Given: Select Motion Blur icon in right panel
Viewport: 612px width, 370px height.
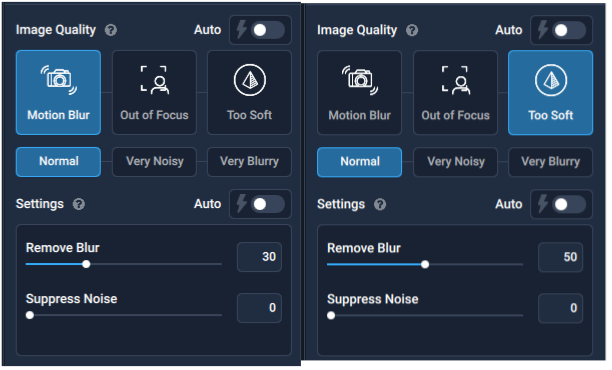Looking at the screenshot, I should 359,92.
